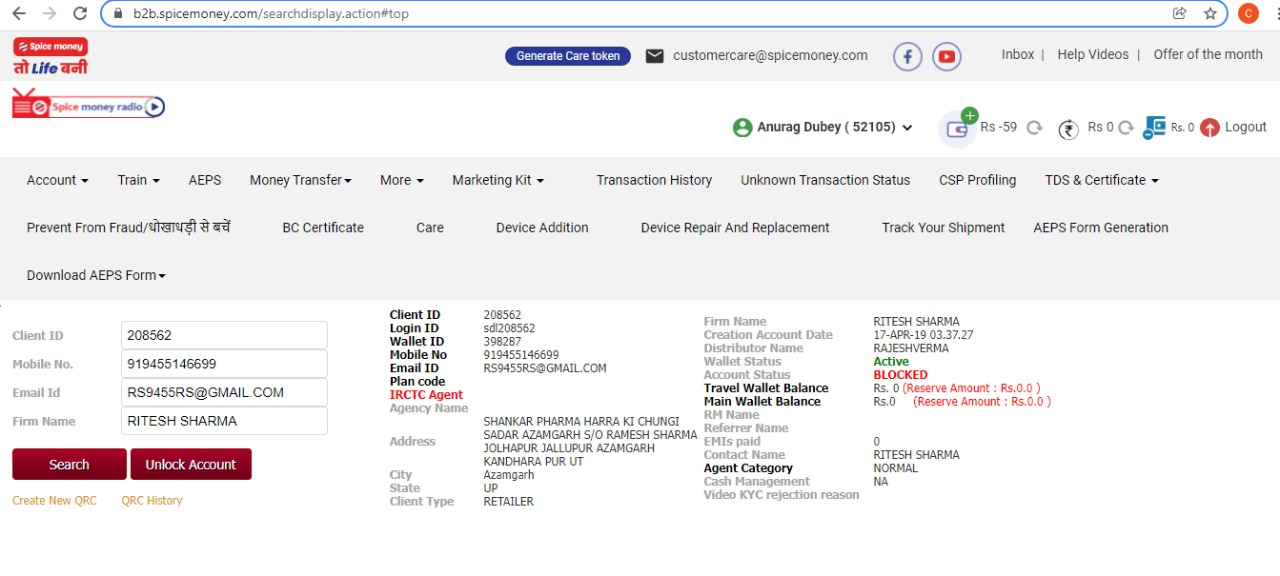Open the Inbox link
The image size is (1280, 576).
[x=1018, y=54]
